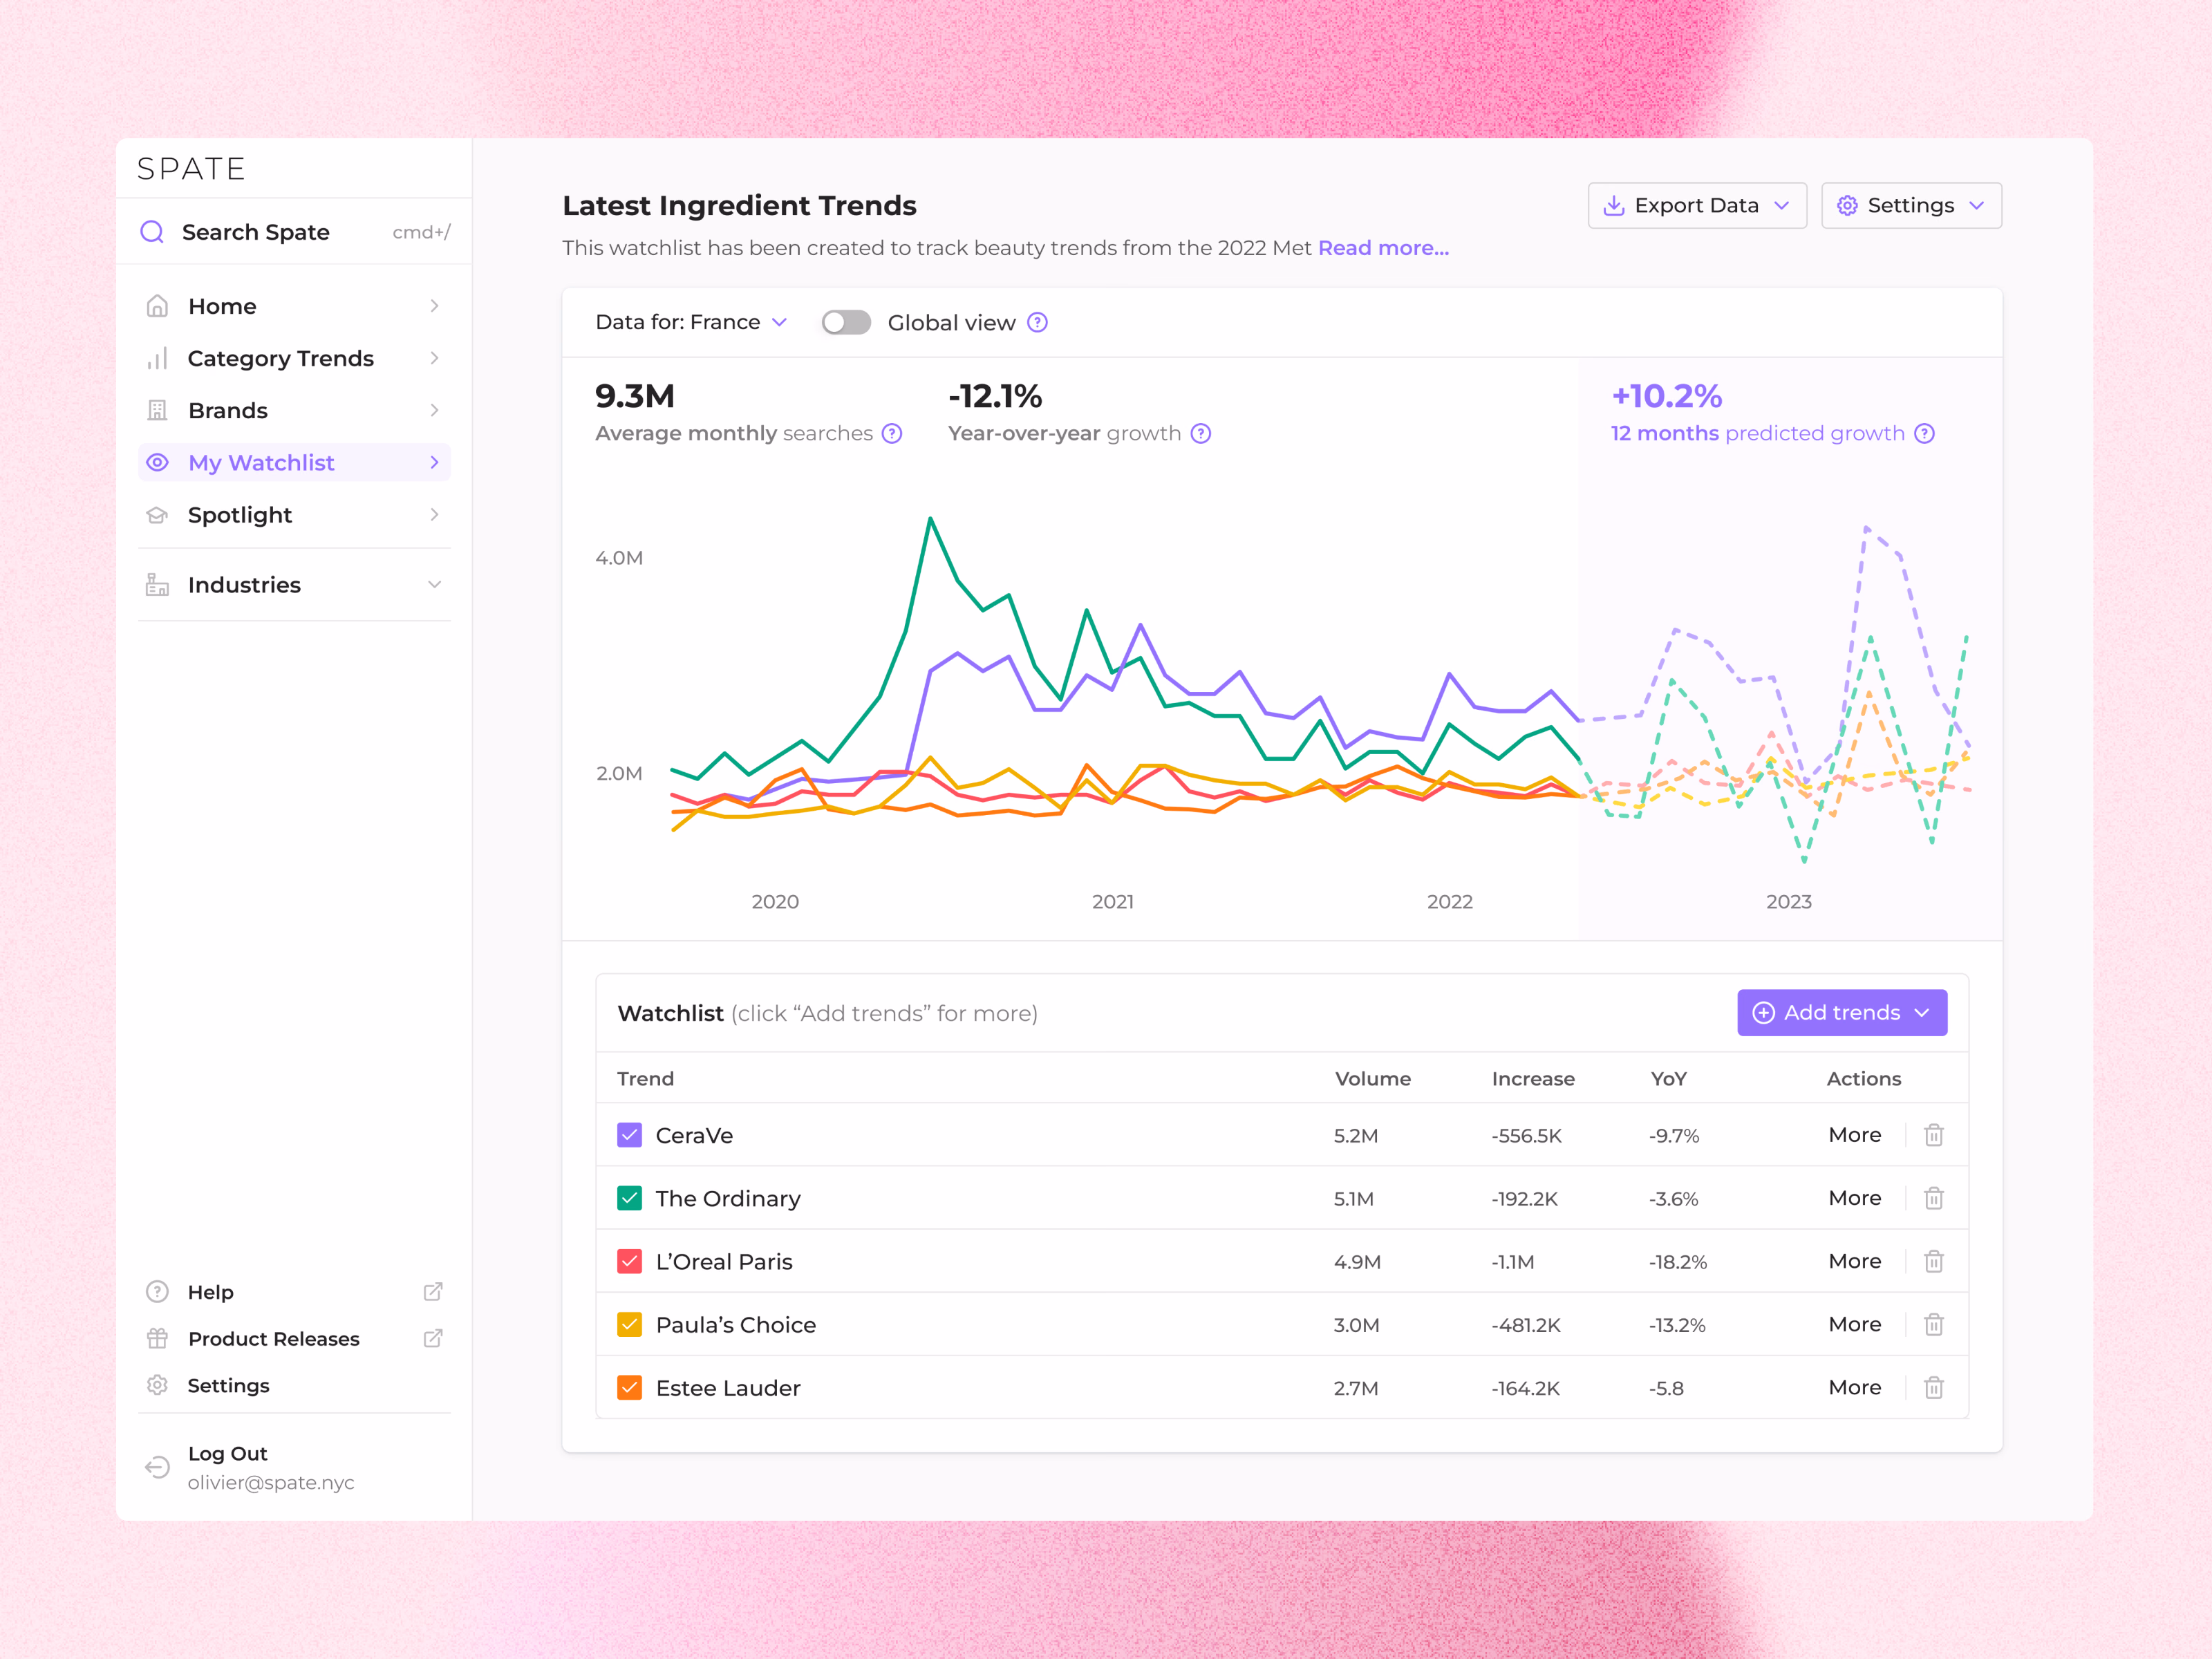Toggle the Global view switch

(846, 322)
